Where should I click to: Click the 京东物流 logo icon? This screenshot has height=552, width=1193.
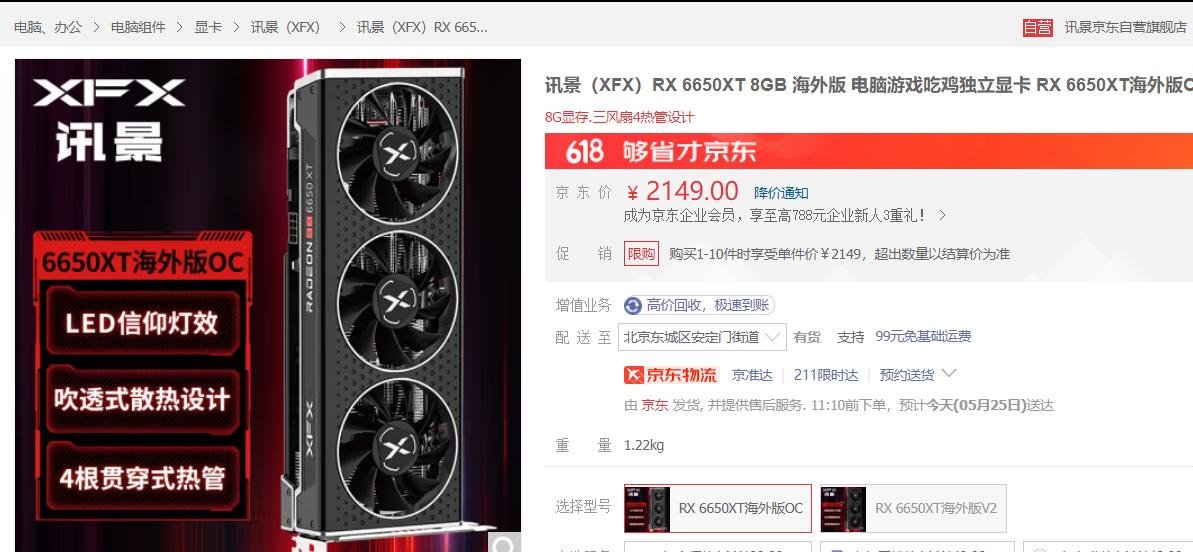(671, 375)
